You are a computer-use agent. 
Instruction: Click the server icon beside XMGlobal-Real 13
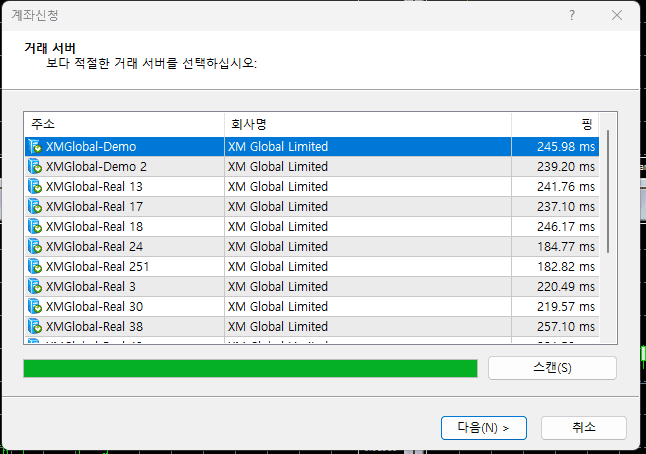click(x=35, y=187)
